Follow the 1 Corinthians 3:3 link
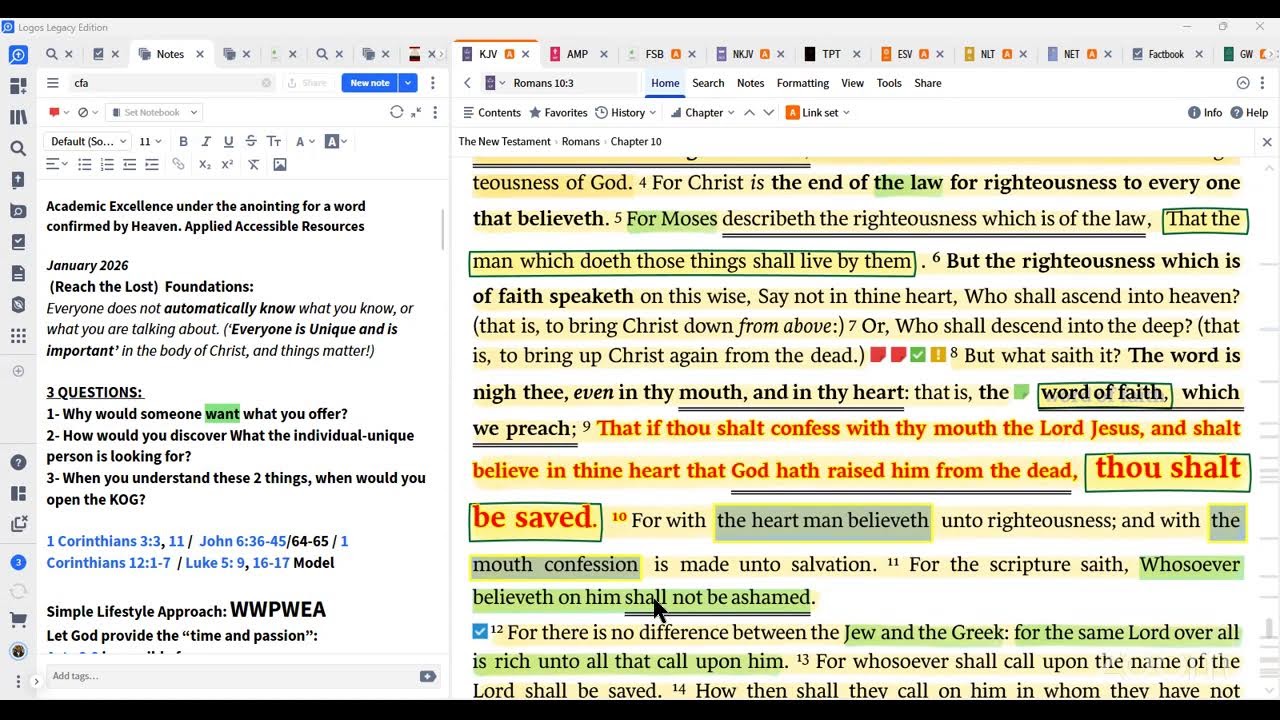This screenshot has height=720, width=1280. pyautogui.click(x=104, y=541)
